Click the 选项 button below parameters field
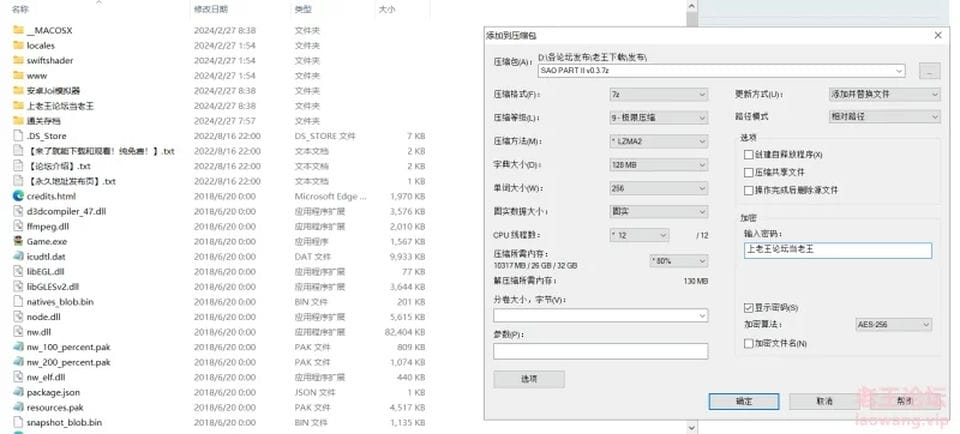 529,379
